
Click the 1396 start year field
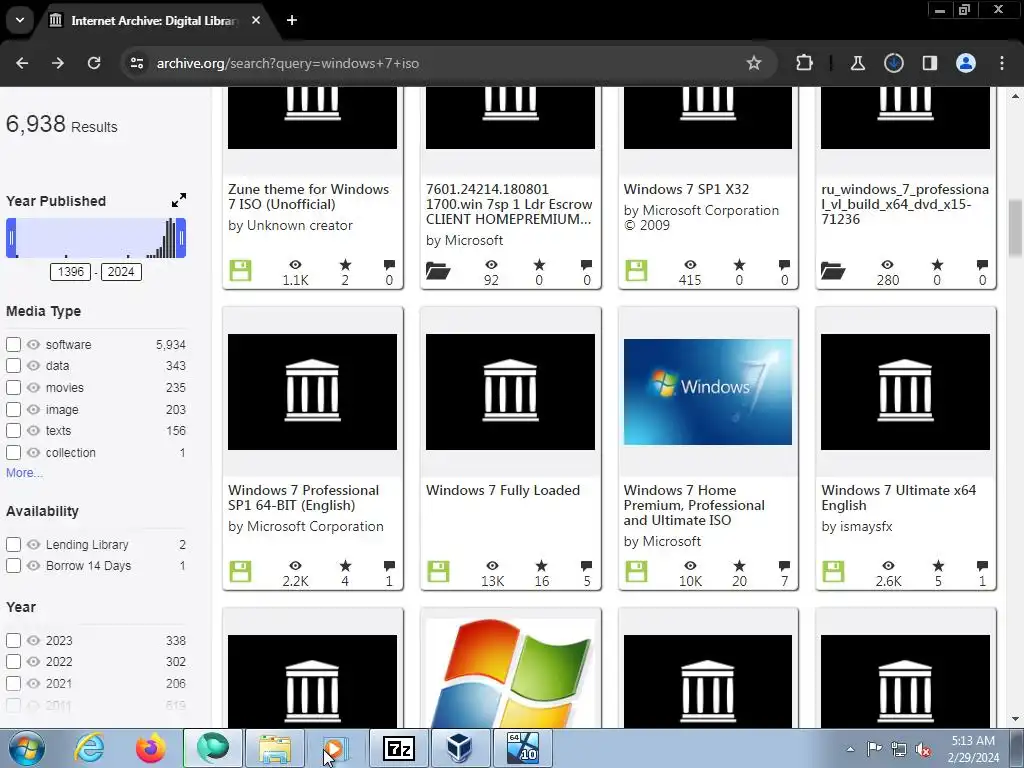tap(71, 272)
